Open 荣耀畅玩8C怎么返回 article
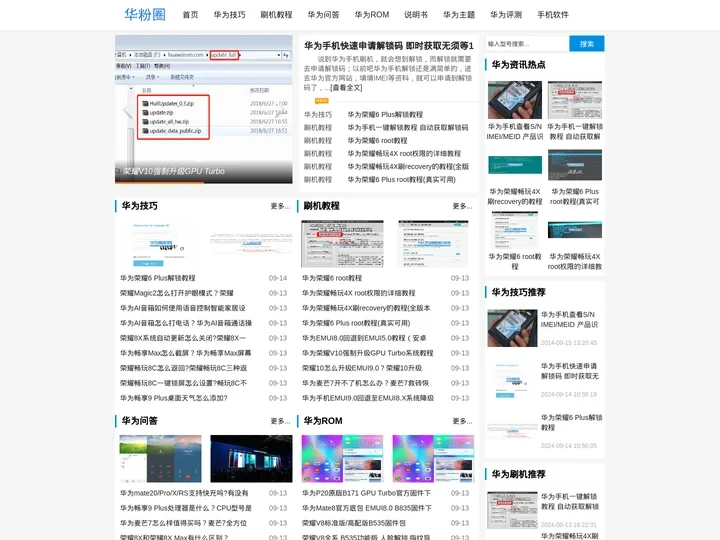Screen dimensions: 720x540 (x=184, y=368)
